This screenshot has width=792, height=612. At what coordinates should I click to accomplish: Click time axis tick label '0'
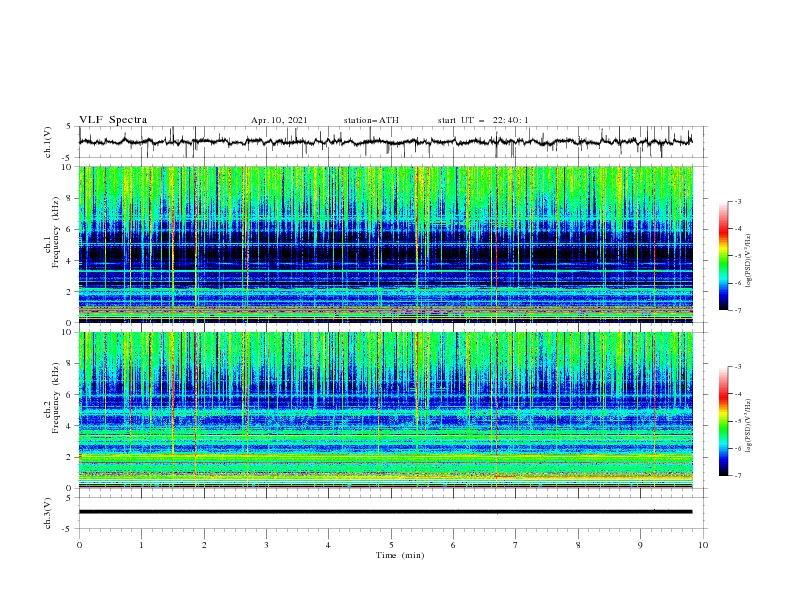click(x=79, y=545)
